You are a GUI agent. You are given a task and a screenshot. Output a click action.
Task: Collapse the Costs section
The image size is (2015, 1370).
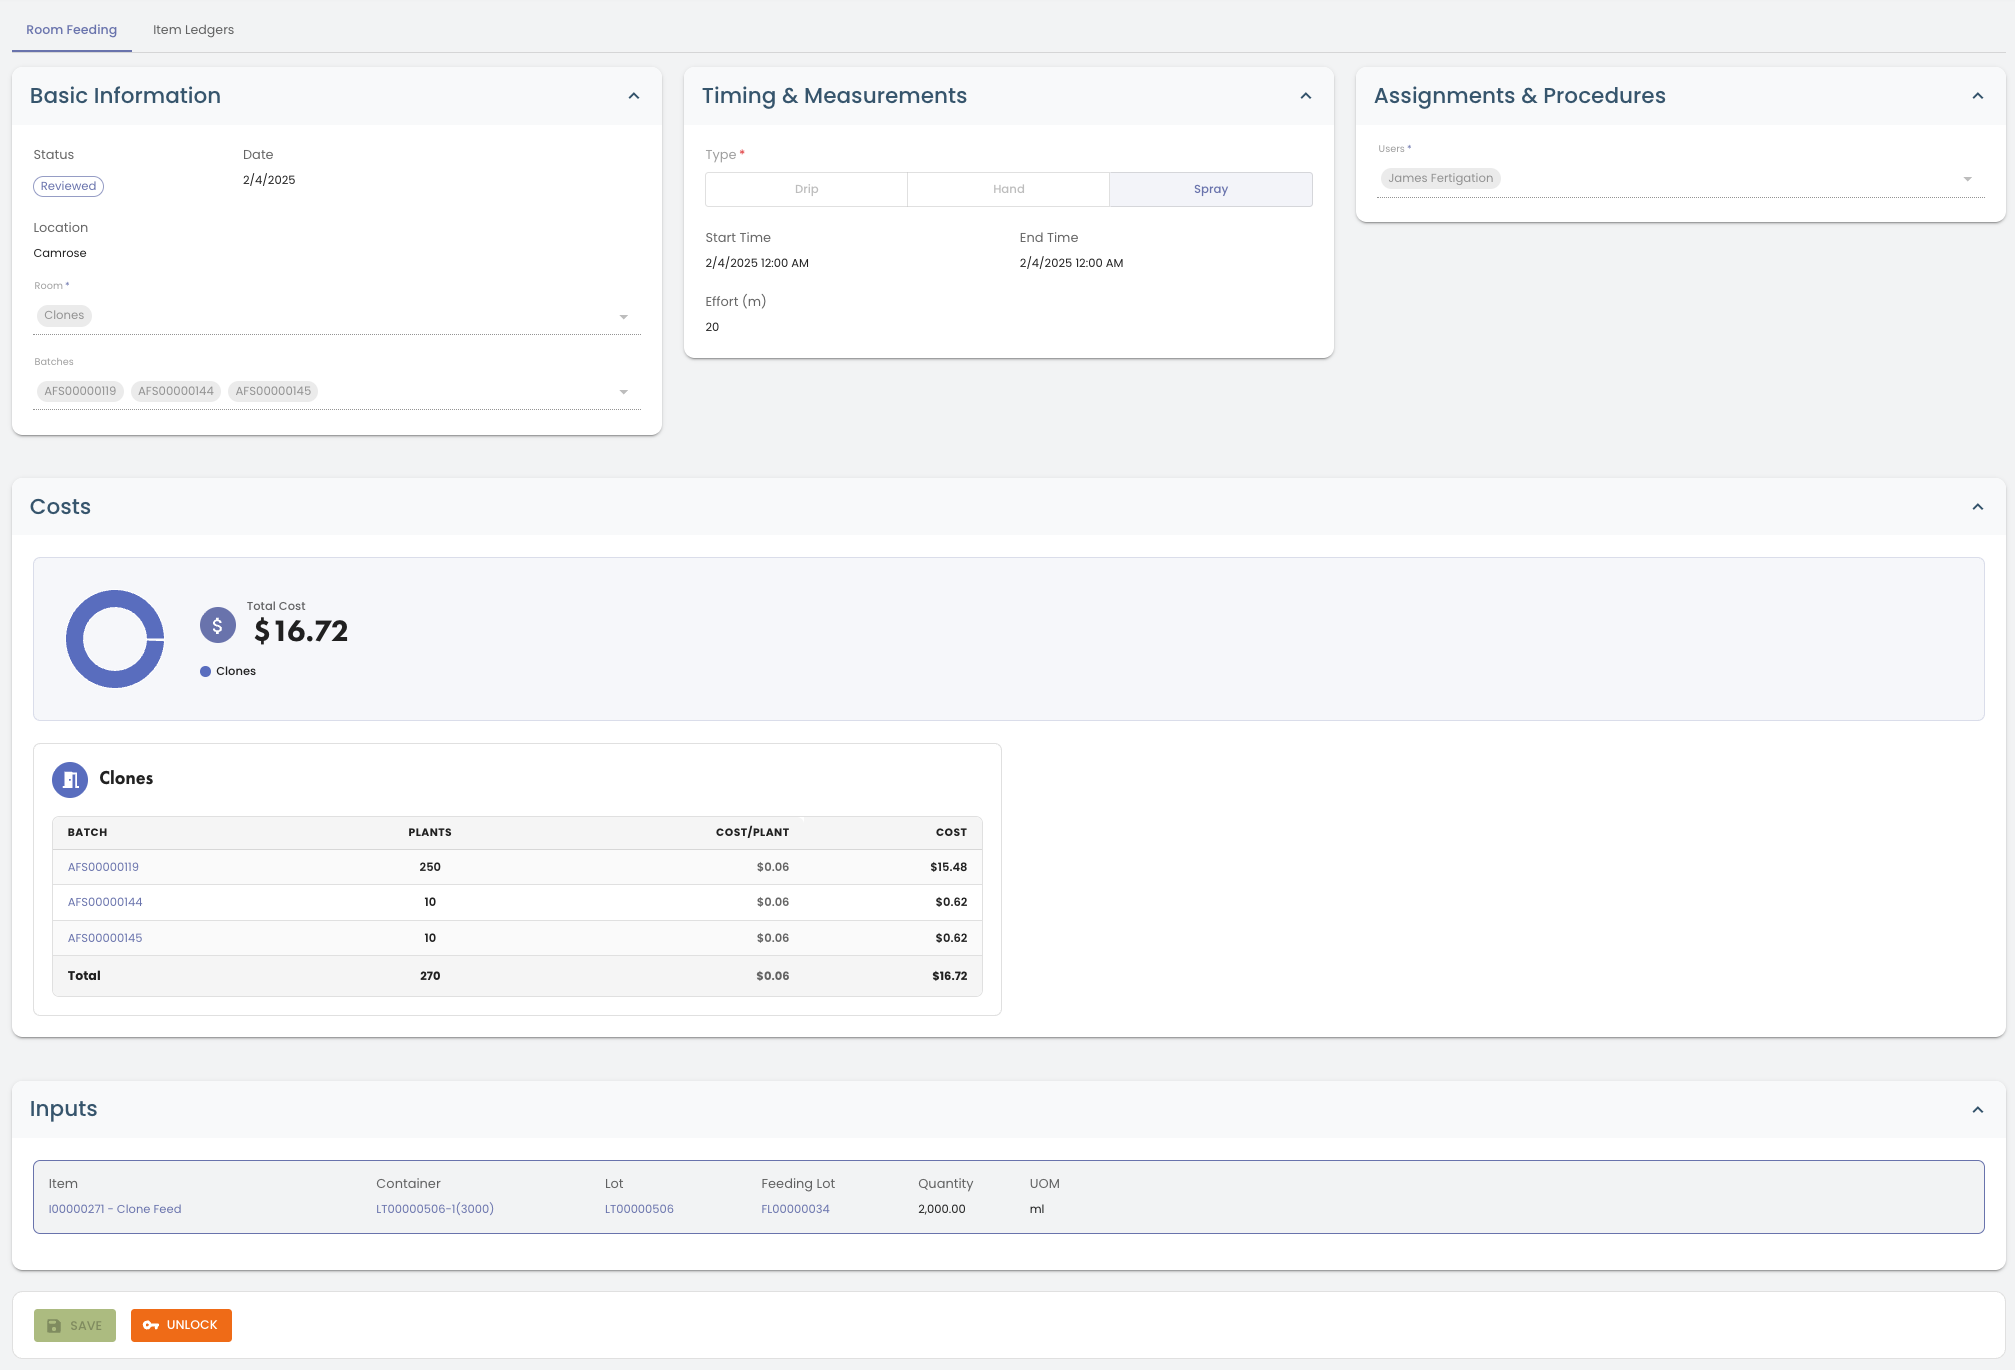1977,507
